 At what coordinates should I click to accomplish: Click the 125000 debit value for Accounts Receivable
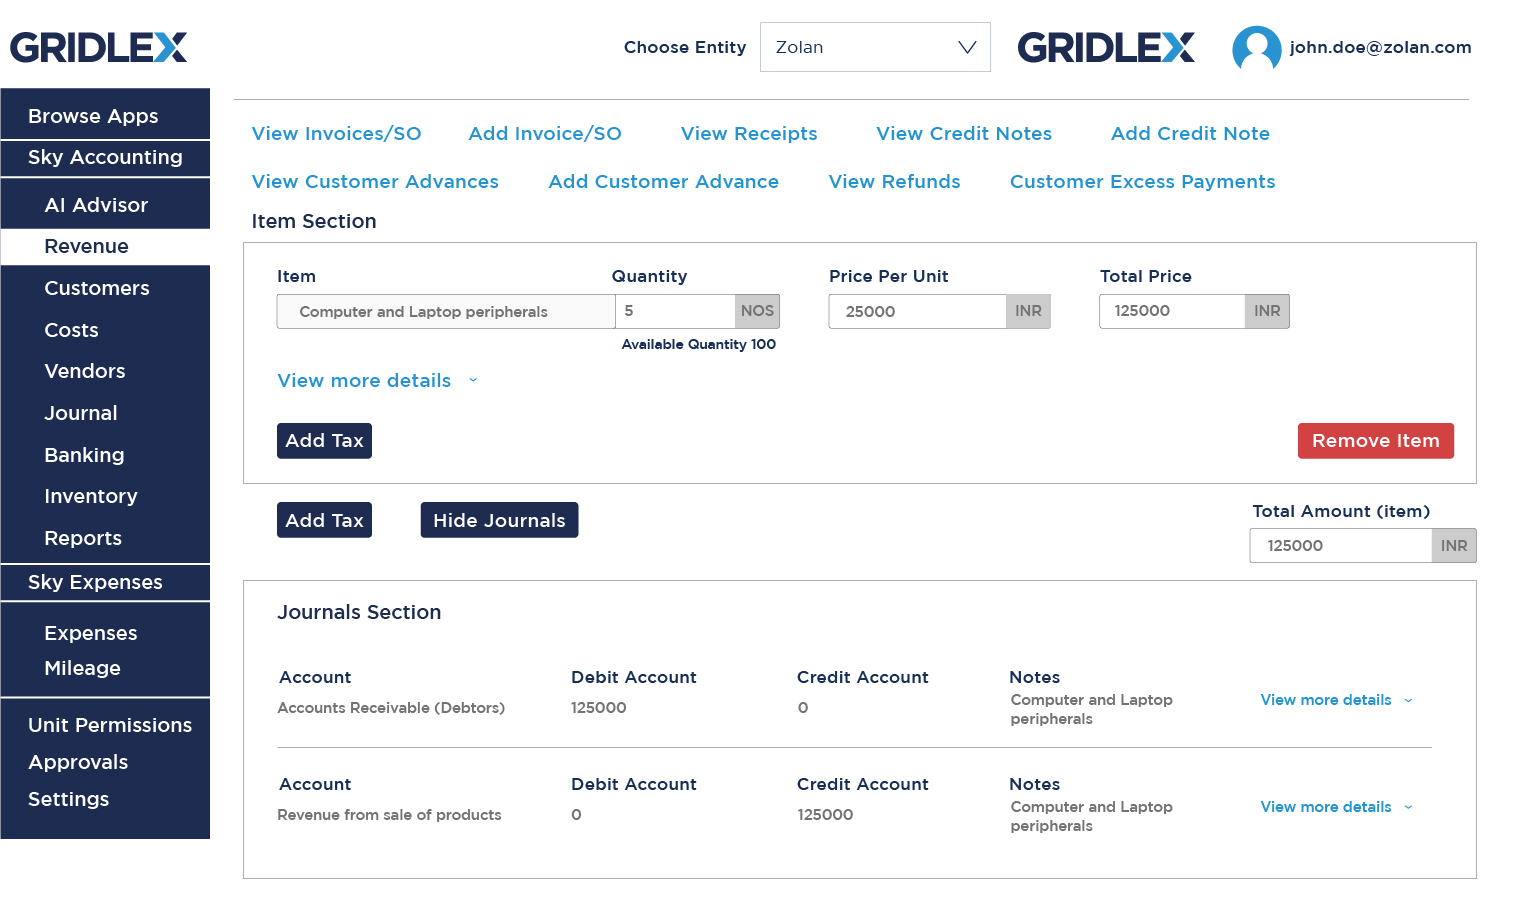(x=599, y=708)
